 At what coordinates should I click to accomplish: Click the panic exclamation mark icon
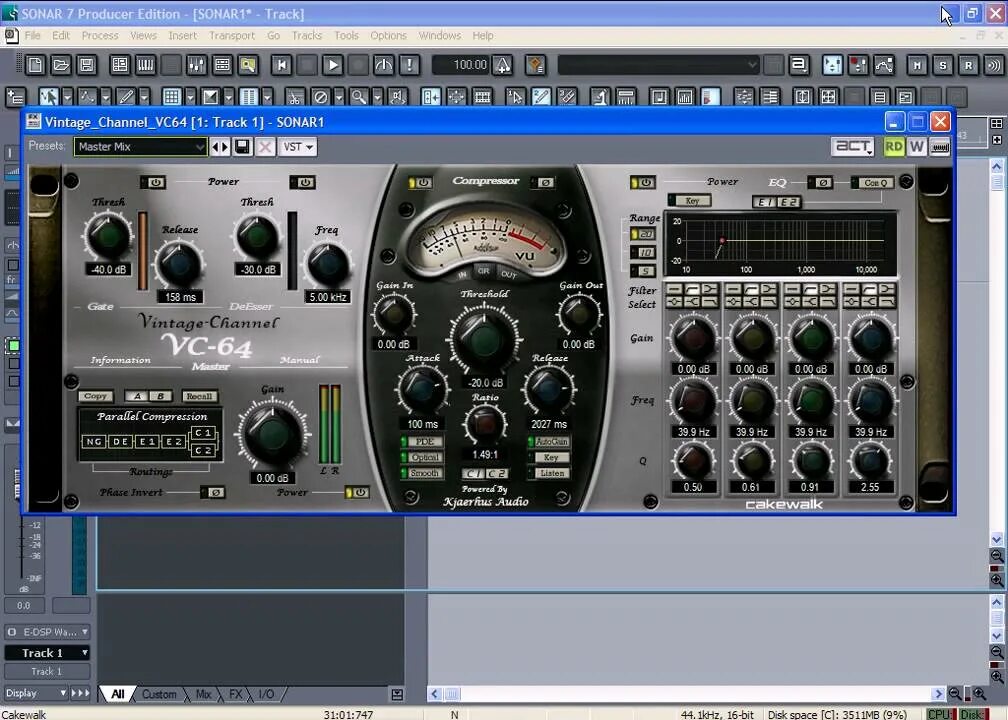410,64
